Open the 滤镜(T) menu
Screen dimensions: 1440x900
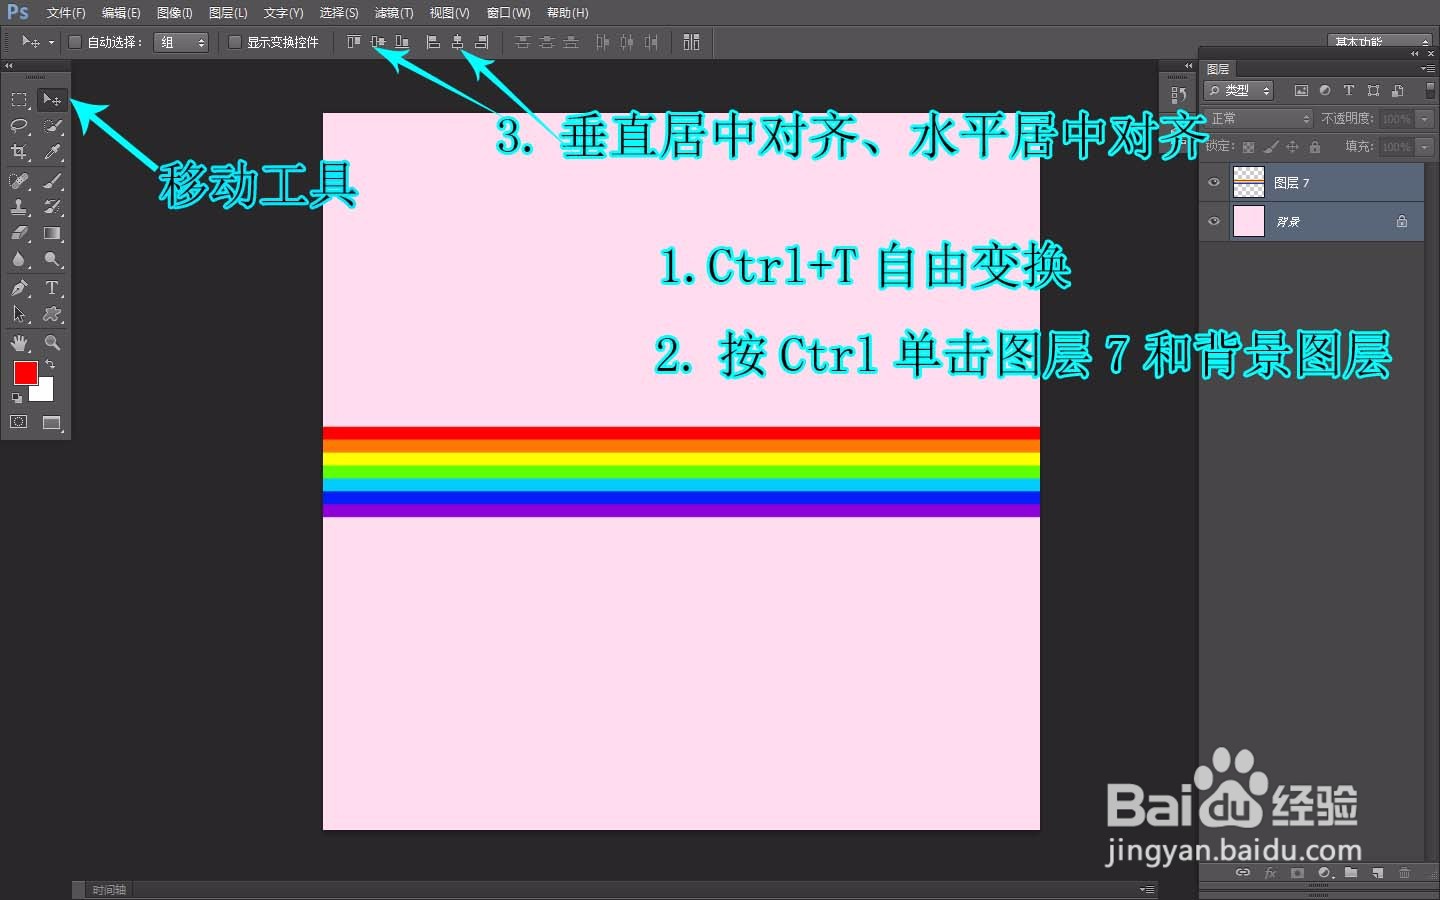(393, 13)
